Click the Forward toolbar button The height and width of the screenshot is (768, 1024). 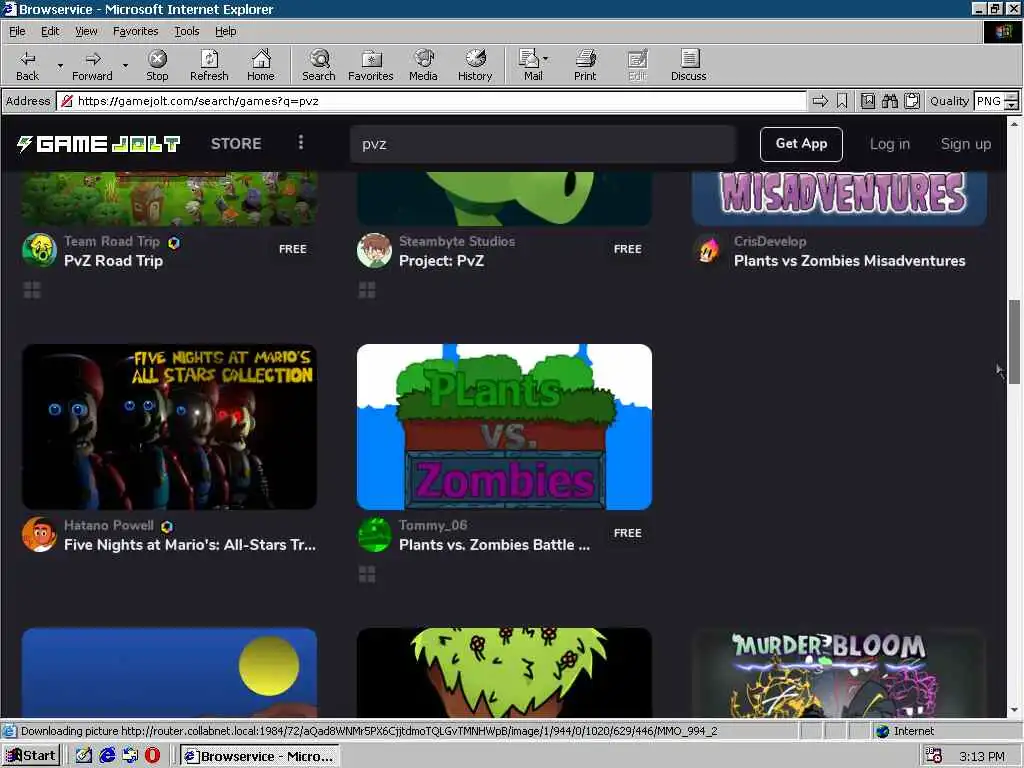[x=92, y=65]
